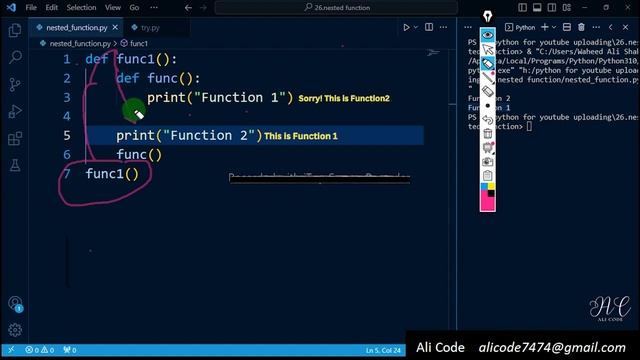Select the eraser tool in annotation toolbar
Image resolution: width=640 pixels, height=360 pixels.
coord(487,91)
